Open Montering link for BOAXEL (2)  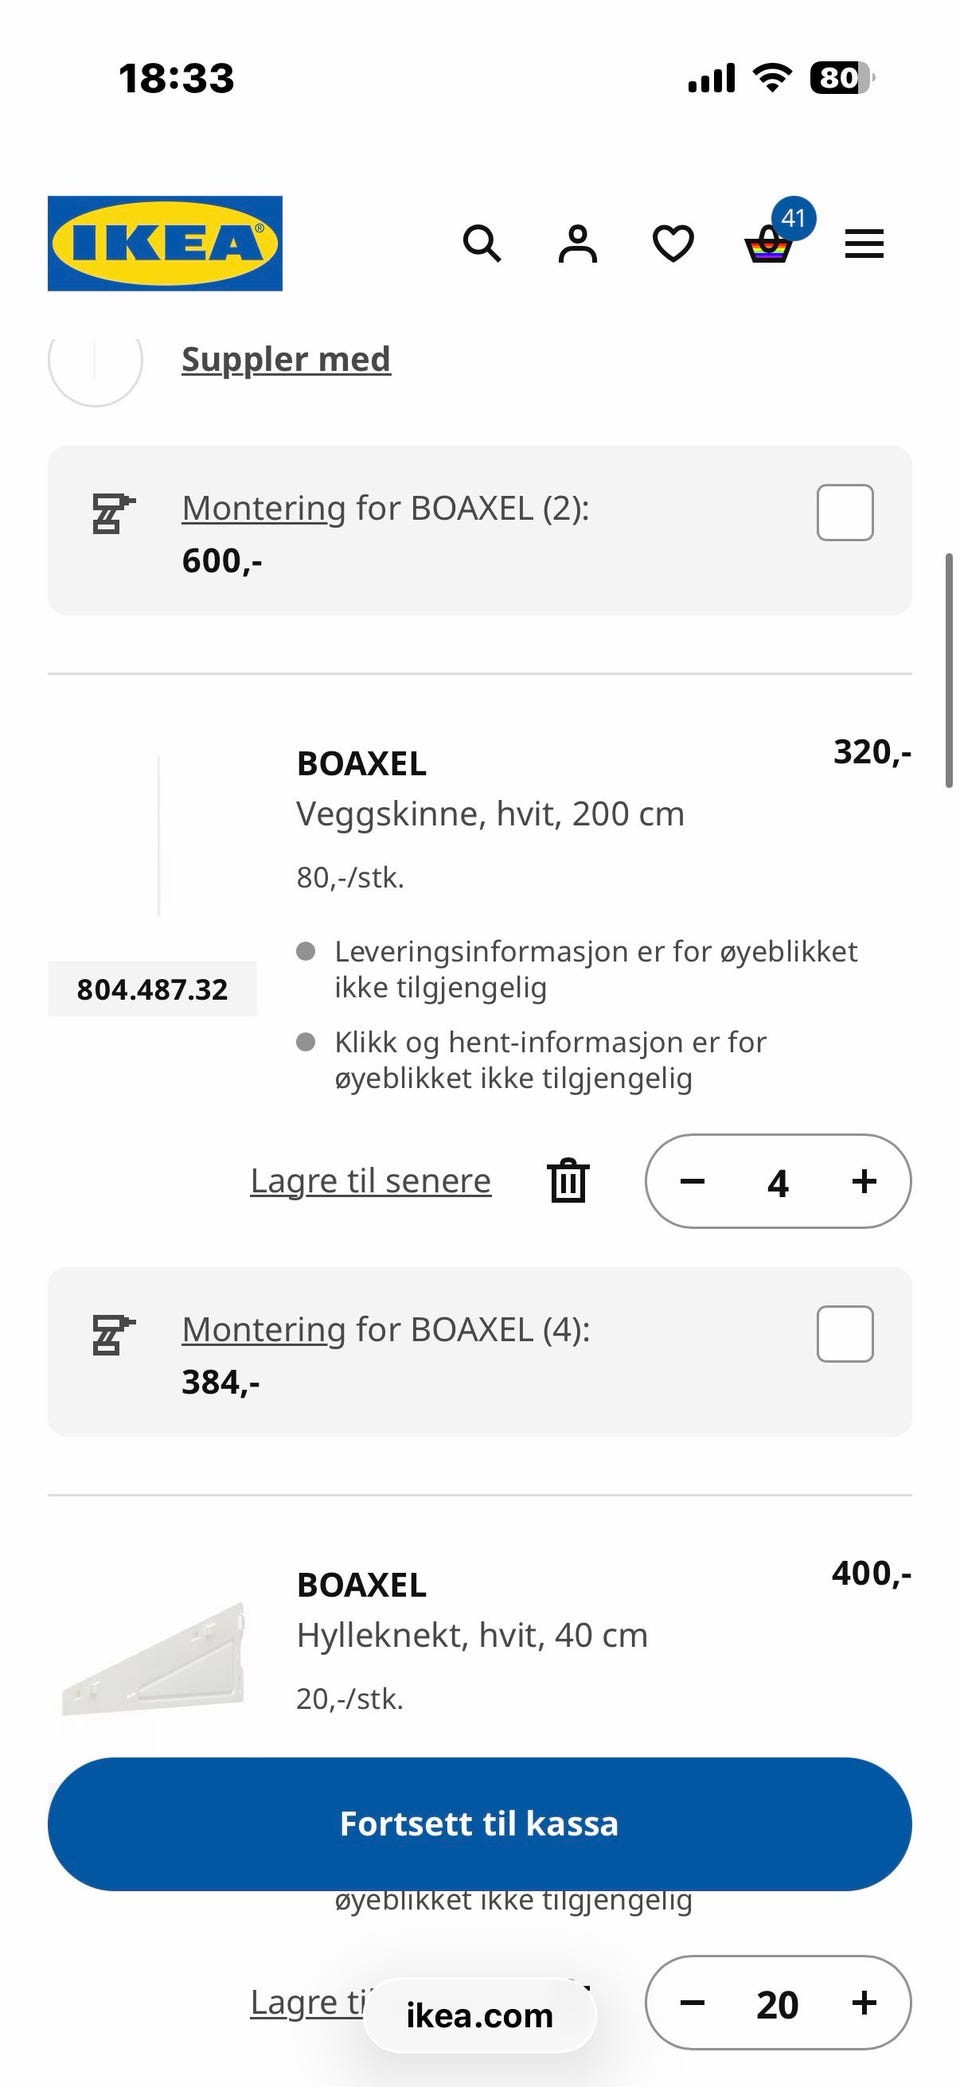(264, 508)
